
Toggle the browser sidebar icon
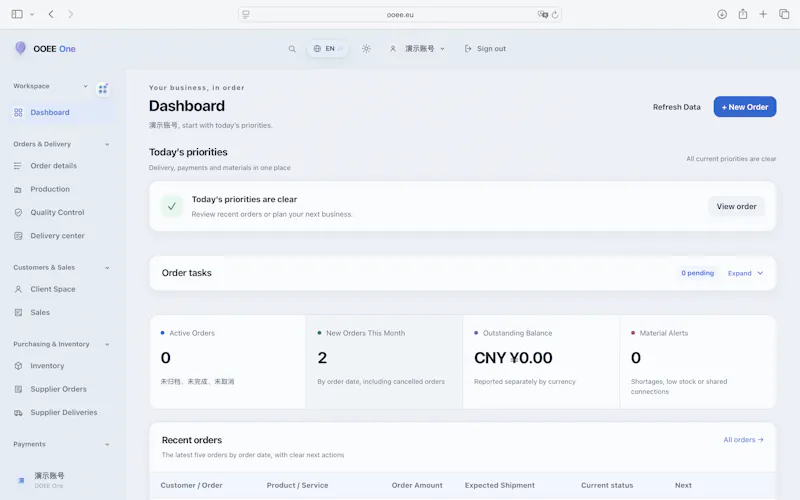(17, 14)
